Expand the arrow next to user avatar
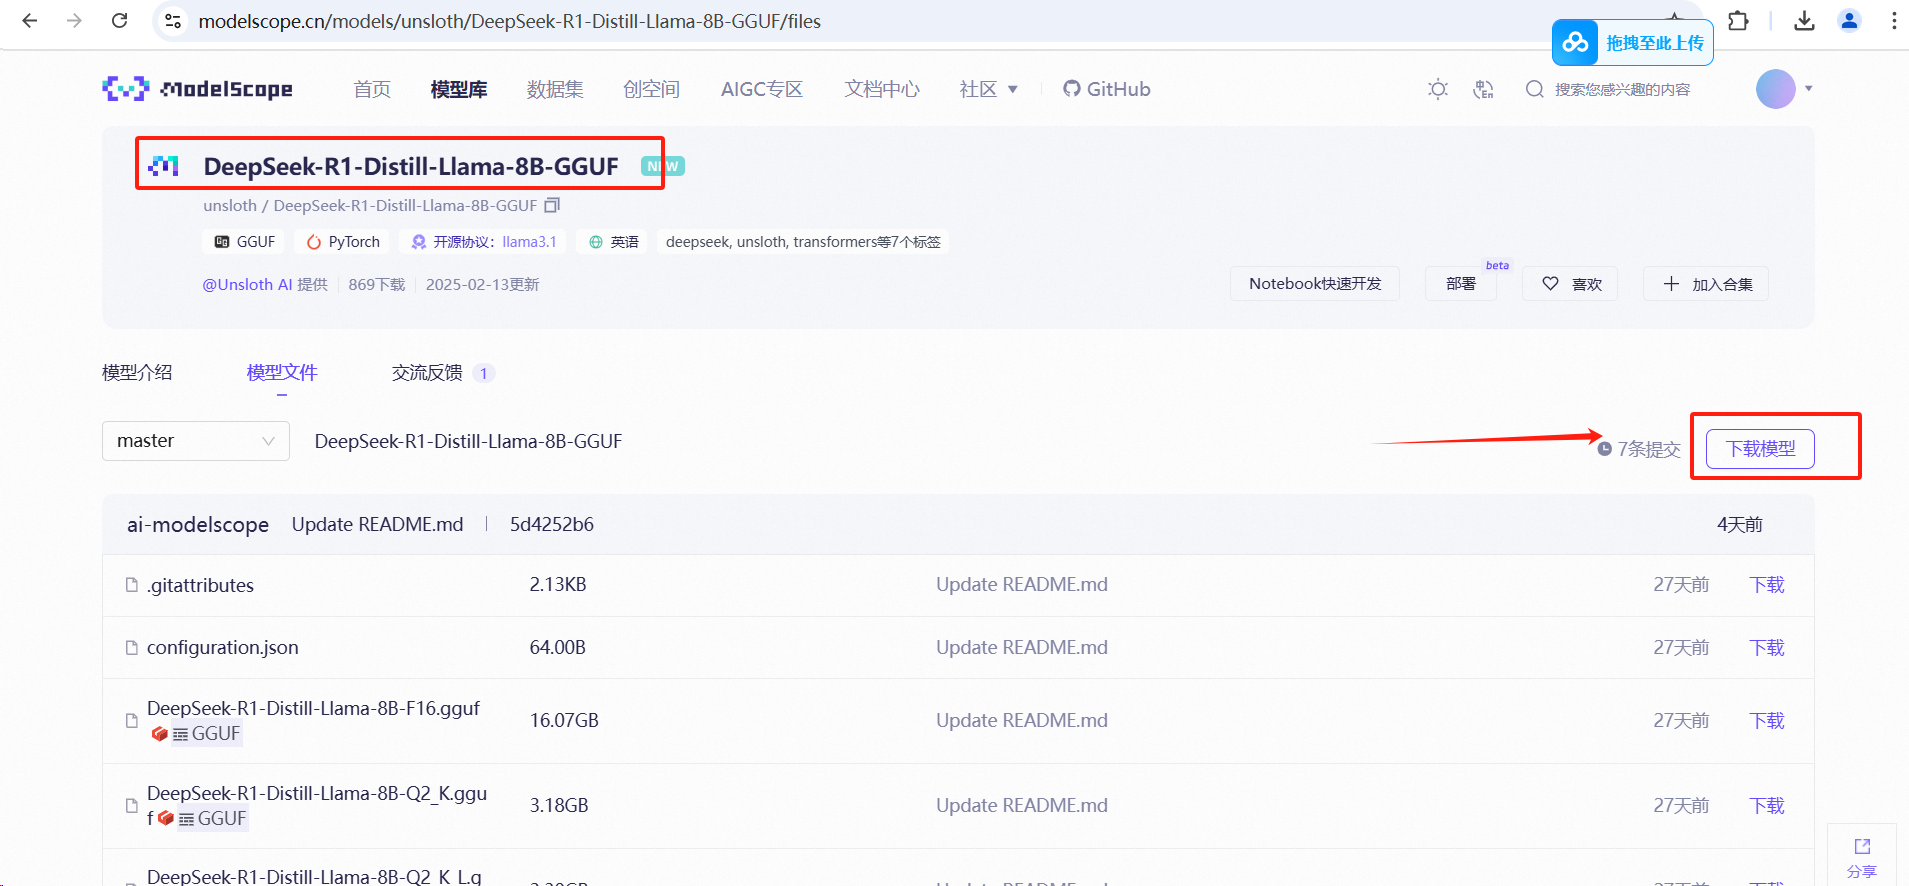Screen dimensions: 1909x886 (x=1808, y=89)
